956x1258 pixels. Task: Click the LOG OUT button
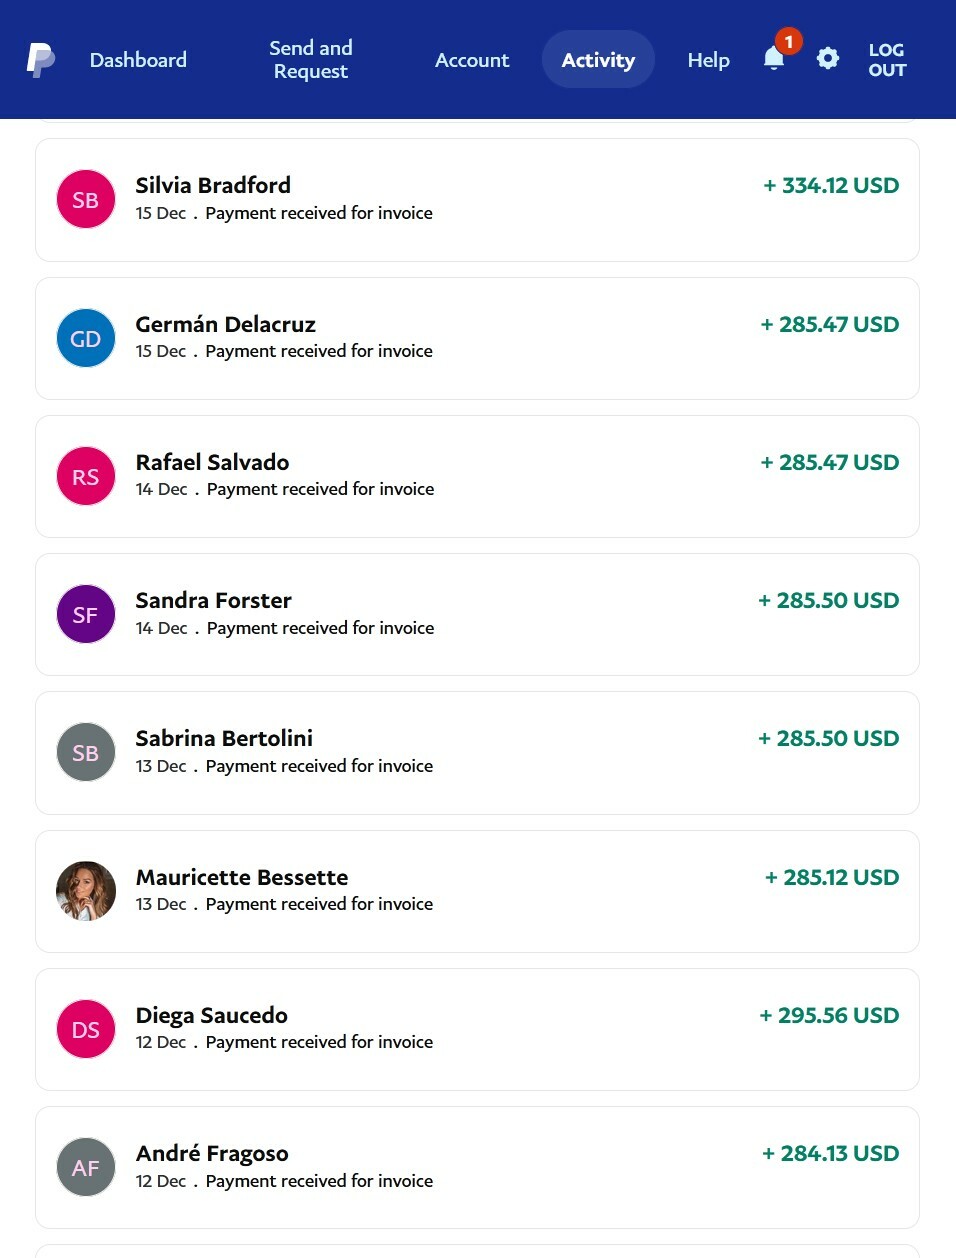click(x=887, y=60)
